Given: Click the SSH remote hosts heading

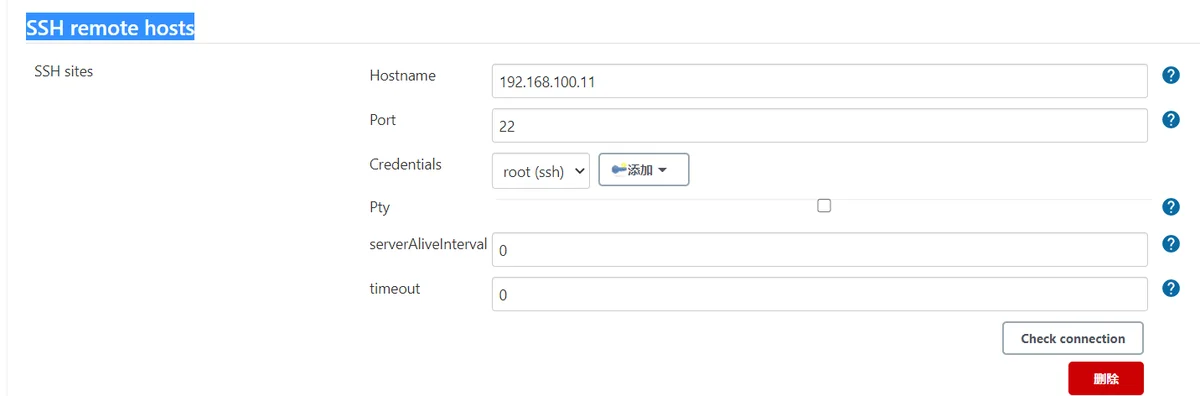Looking at the screenshot, I should (110, 28).
